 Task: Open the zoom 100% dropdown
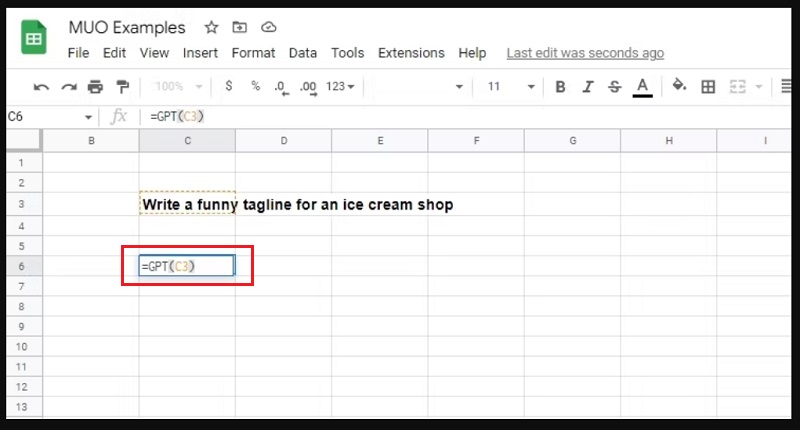point(179,86)
